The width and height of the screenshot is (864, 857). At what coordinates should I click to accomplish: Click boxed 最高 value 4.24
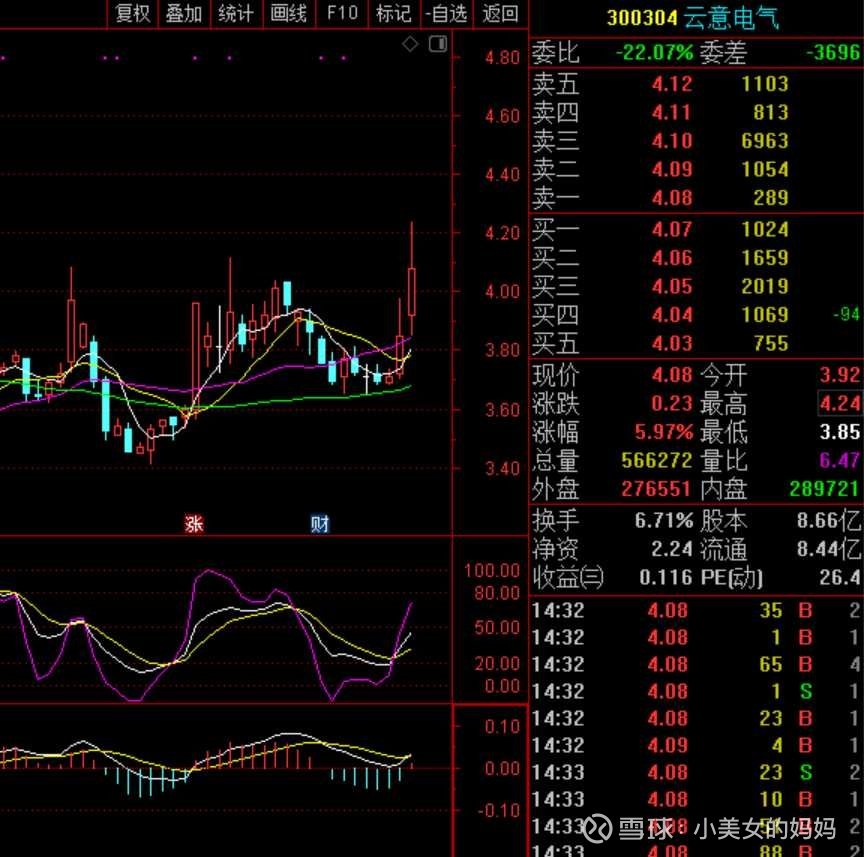pyautogui.click(x=840, y=403)
